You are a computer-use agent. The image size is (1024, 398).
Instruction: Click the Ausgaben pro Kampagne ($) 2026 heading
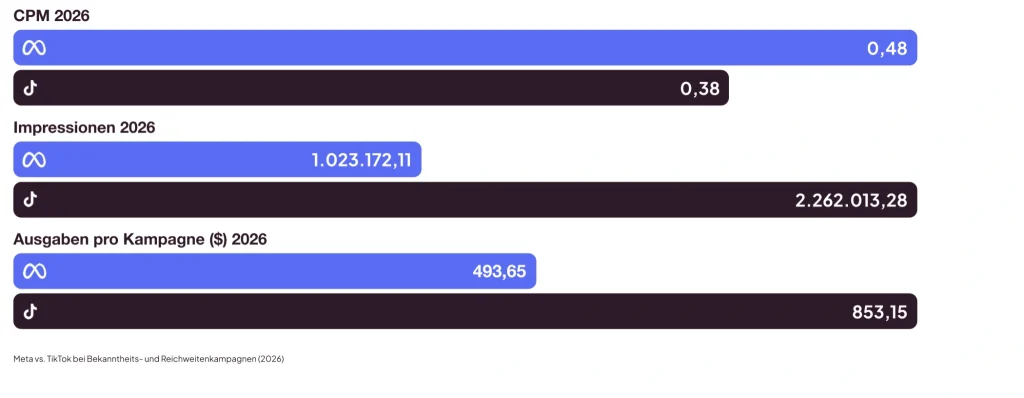140,240
